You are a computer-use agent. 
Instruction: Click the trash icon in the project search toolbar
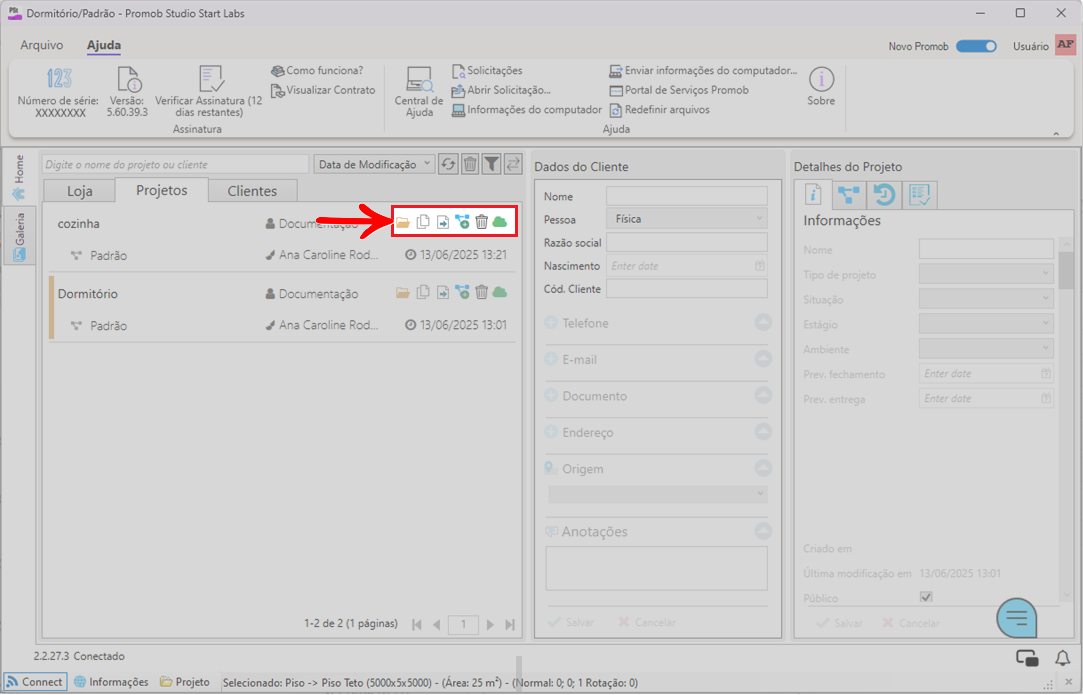(470, 164)
